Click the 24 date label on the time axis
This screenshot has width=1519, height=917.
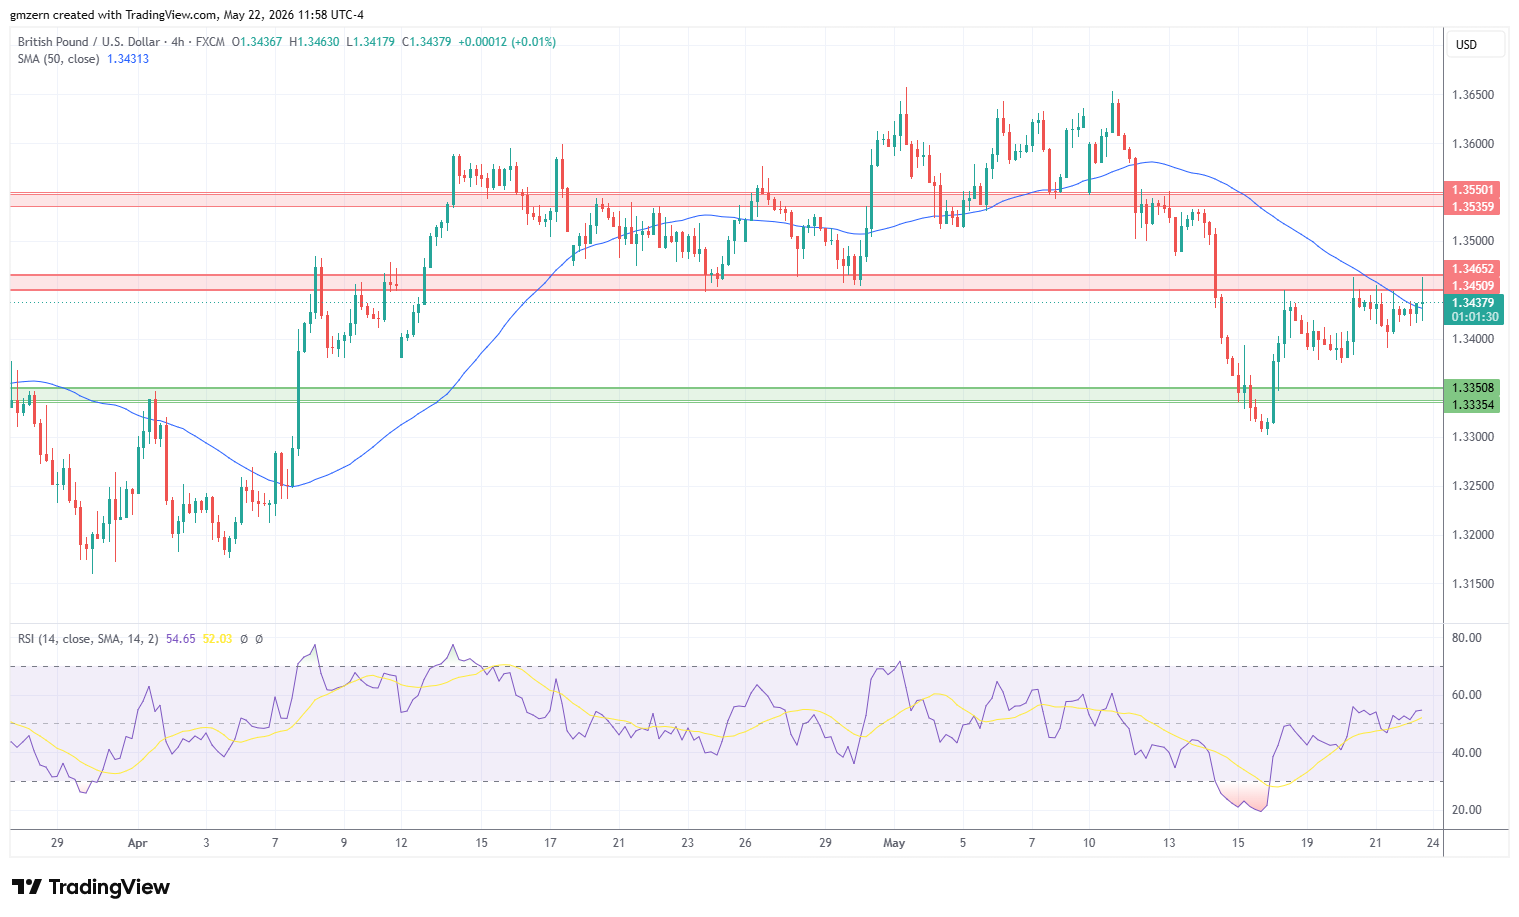[x=1433, y=843]
